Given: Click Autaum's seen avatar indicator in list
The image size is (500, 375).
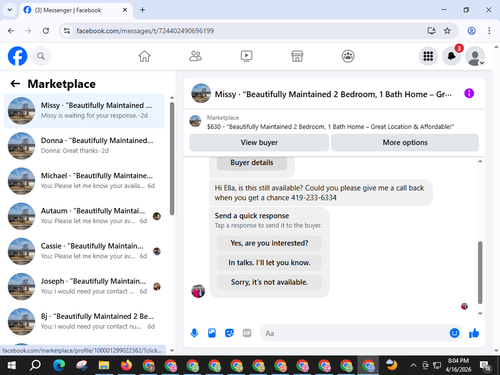Looking at the screenshot, I should pos(157,216).
